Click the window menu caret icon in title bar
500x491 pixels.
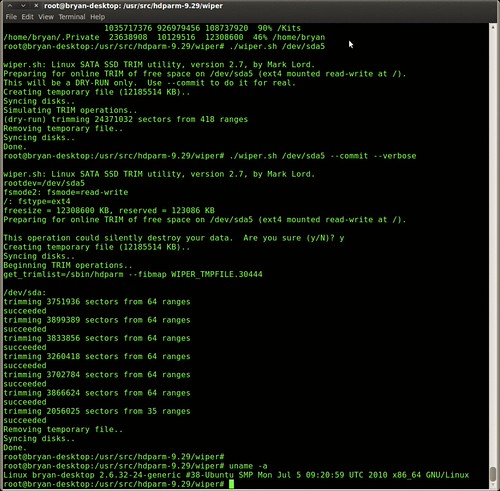click(10, 6)
